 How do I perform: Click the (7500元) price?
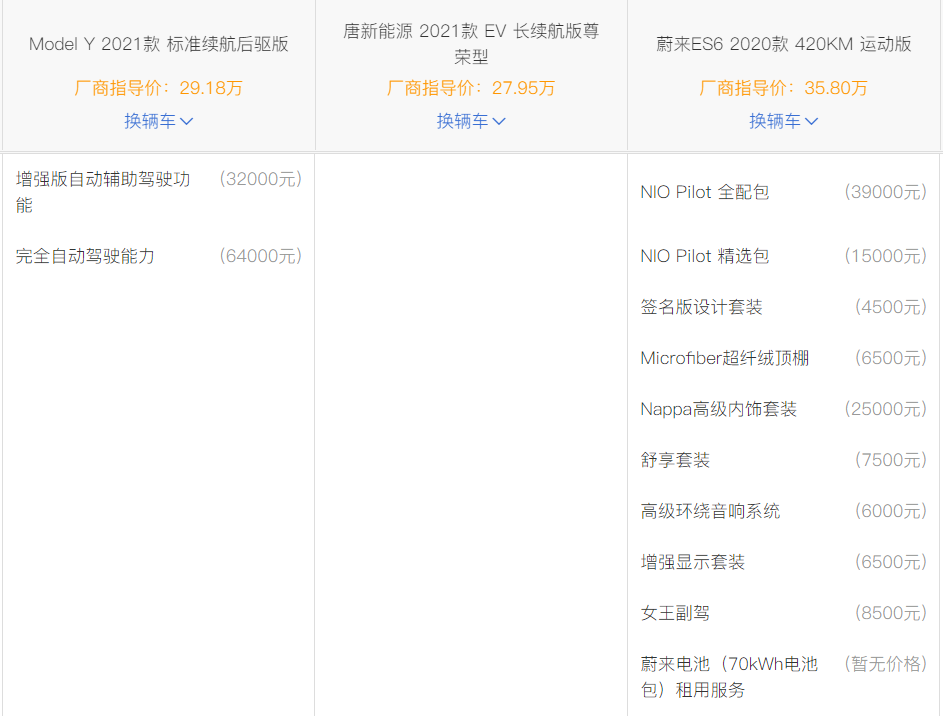pos(891,461)
